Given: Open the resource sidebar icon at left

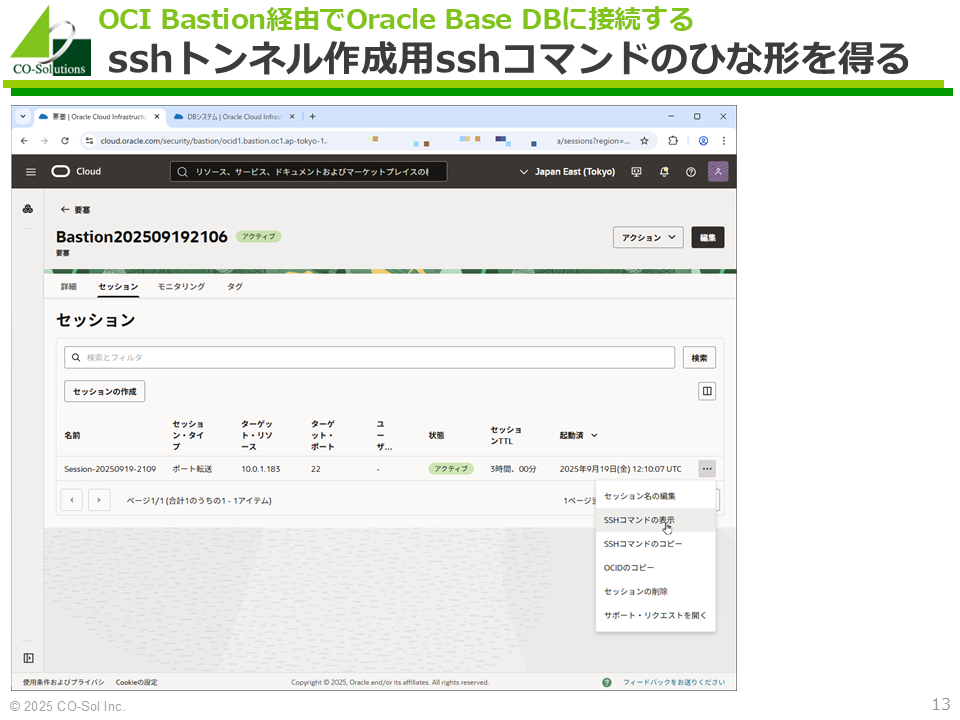Looking at the screenshot, I should [28, 209].
